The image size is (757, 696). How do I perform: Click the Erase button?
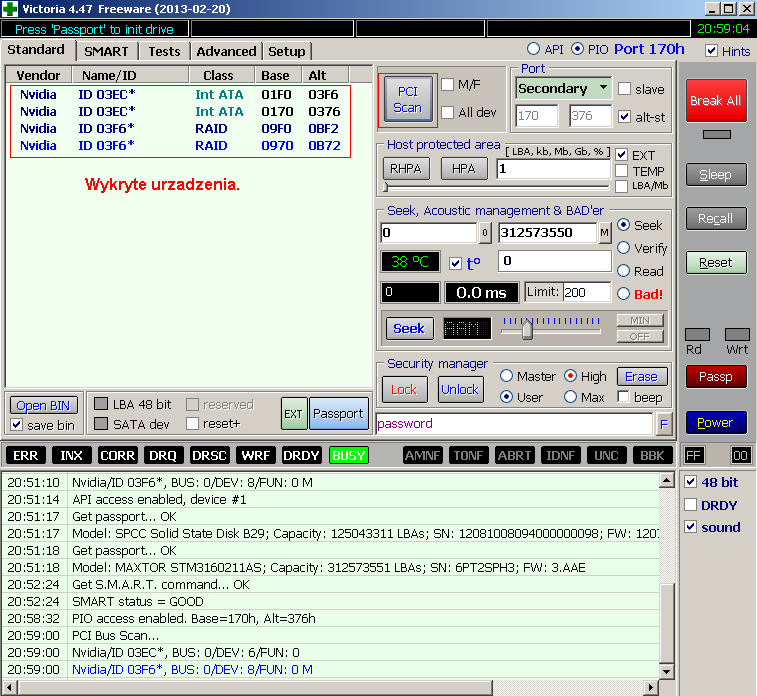642,376
